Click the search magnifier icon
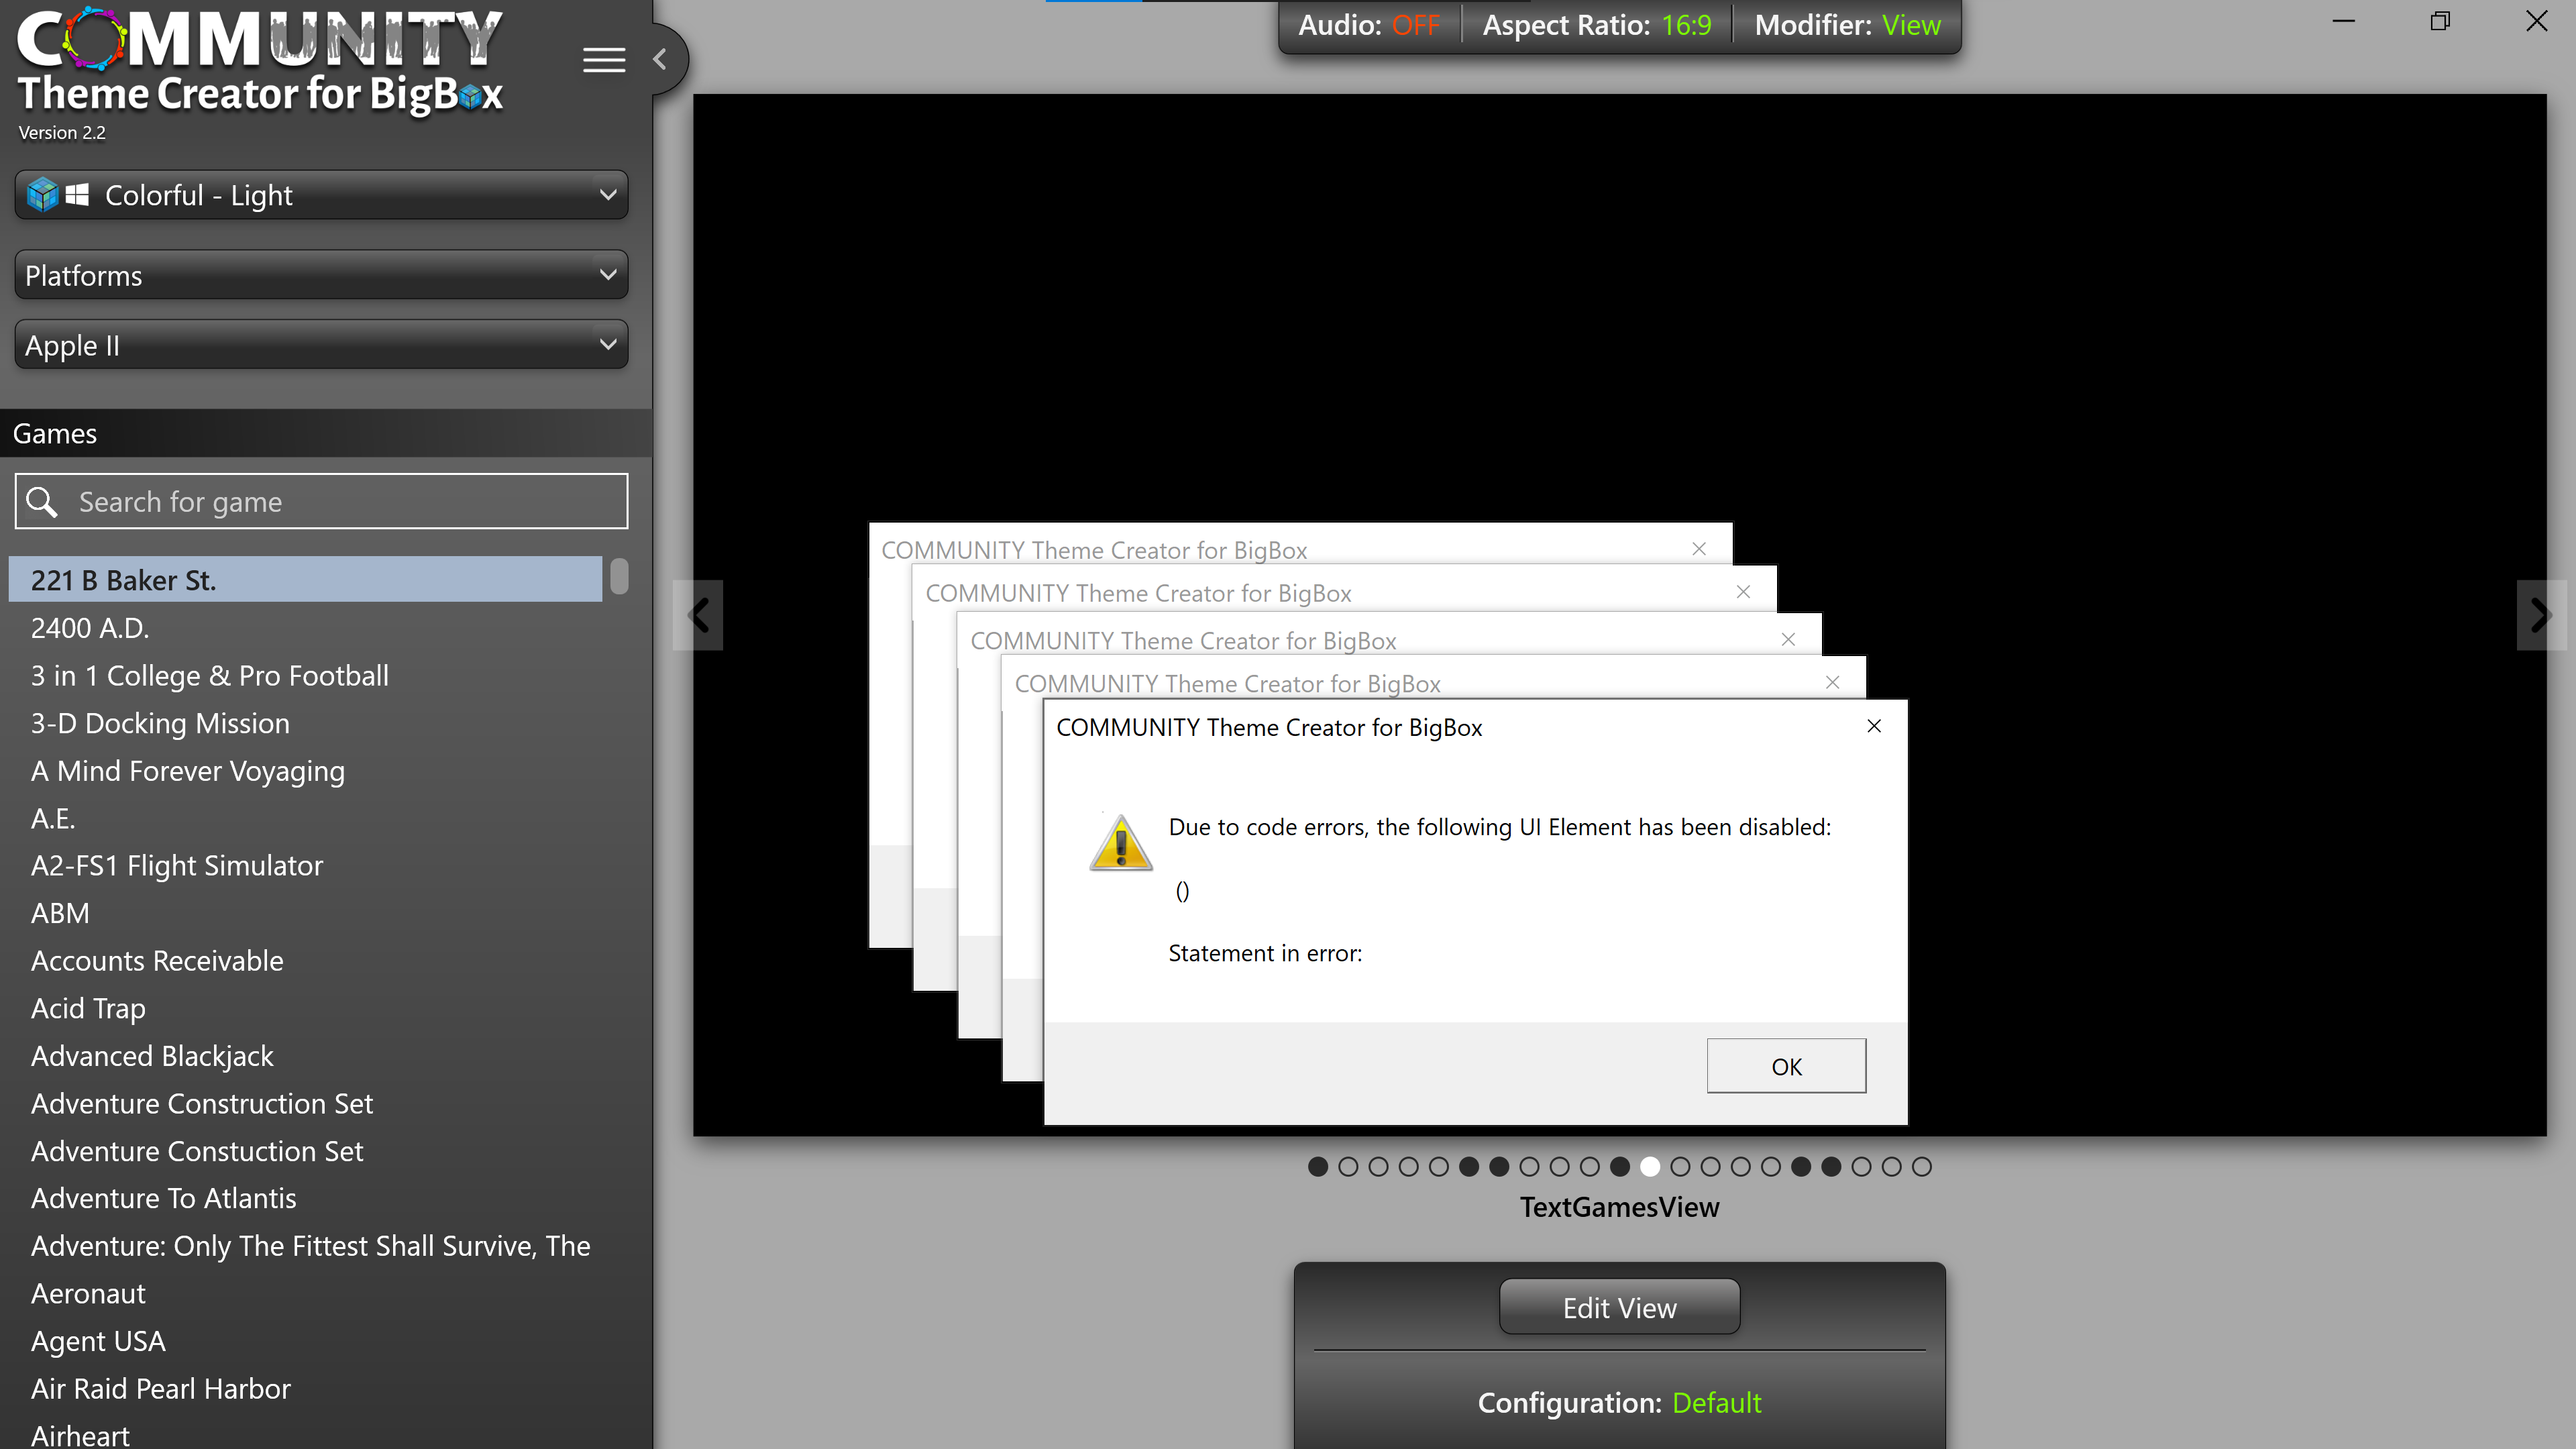Viewport: 2576px width, 1449px height. point(42,501)
